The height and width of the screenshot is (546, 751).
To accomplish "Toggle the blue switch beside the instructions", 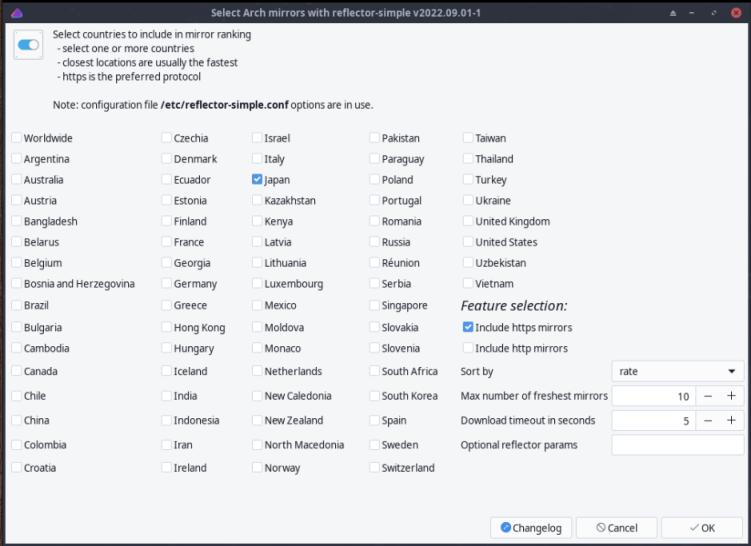I will click(x=28, y=45).
